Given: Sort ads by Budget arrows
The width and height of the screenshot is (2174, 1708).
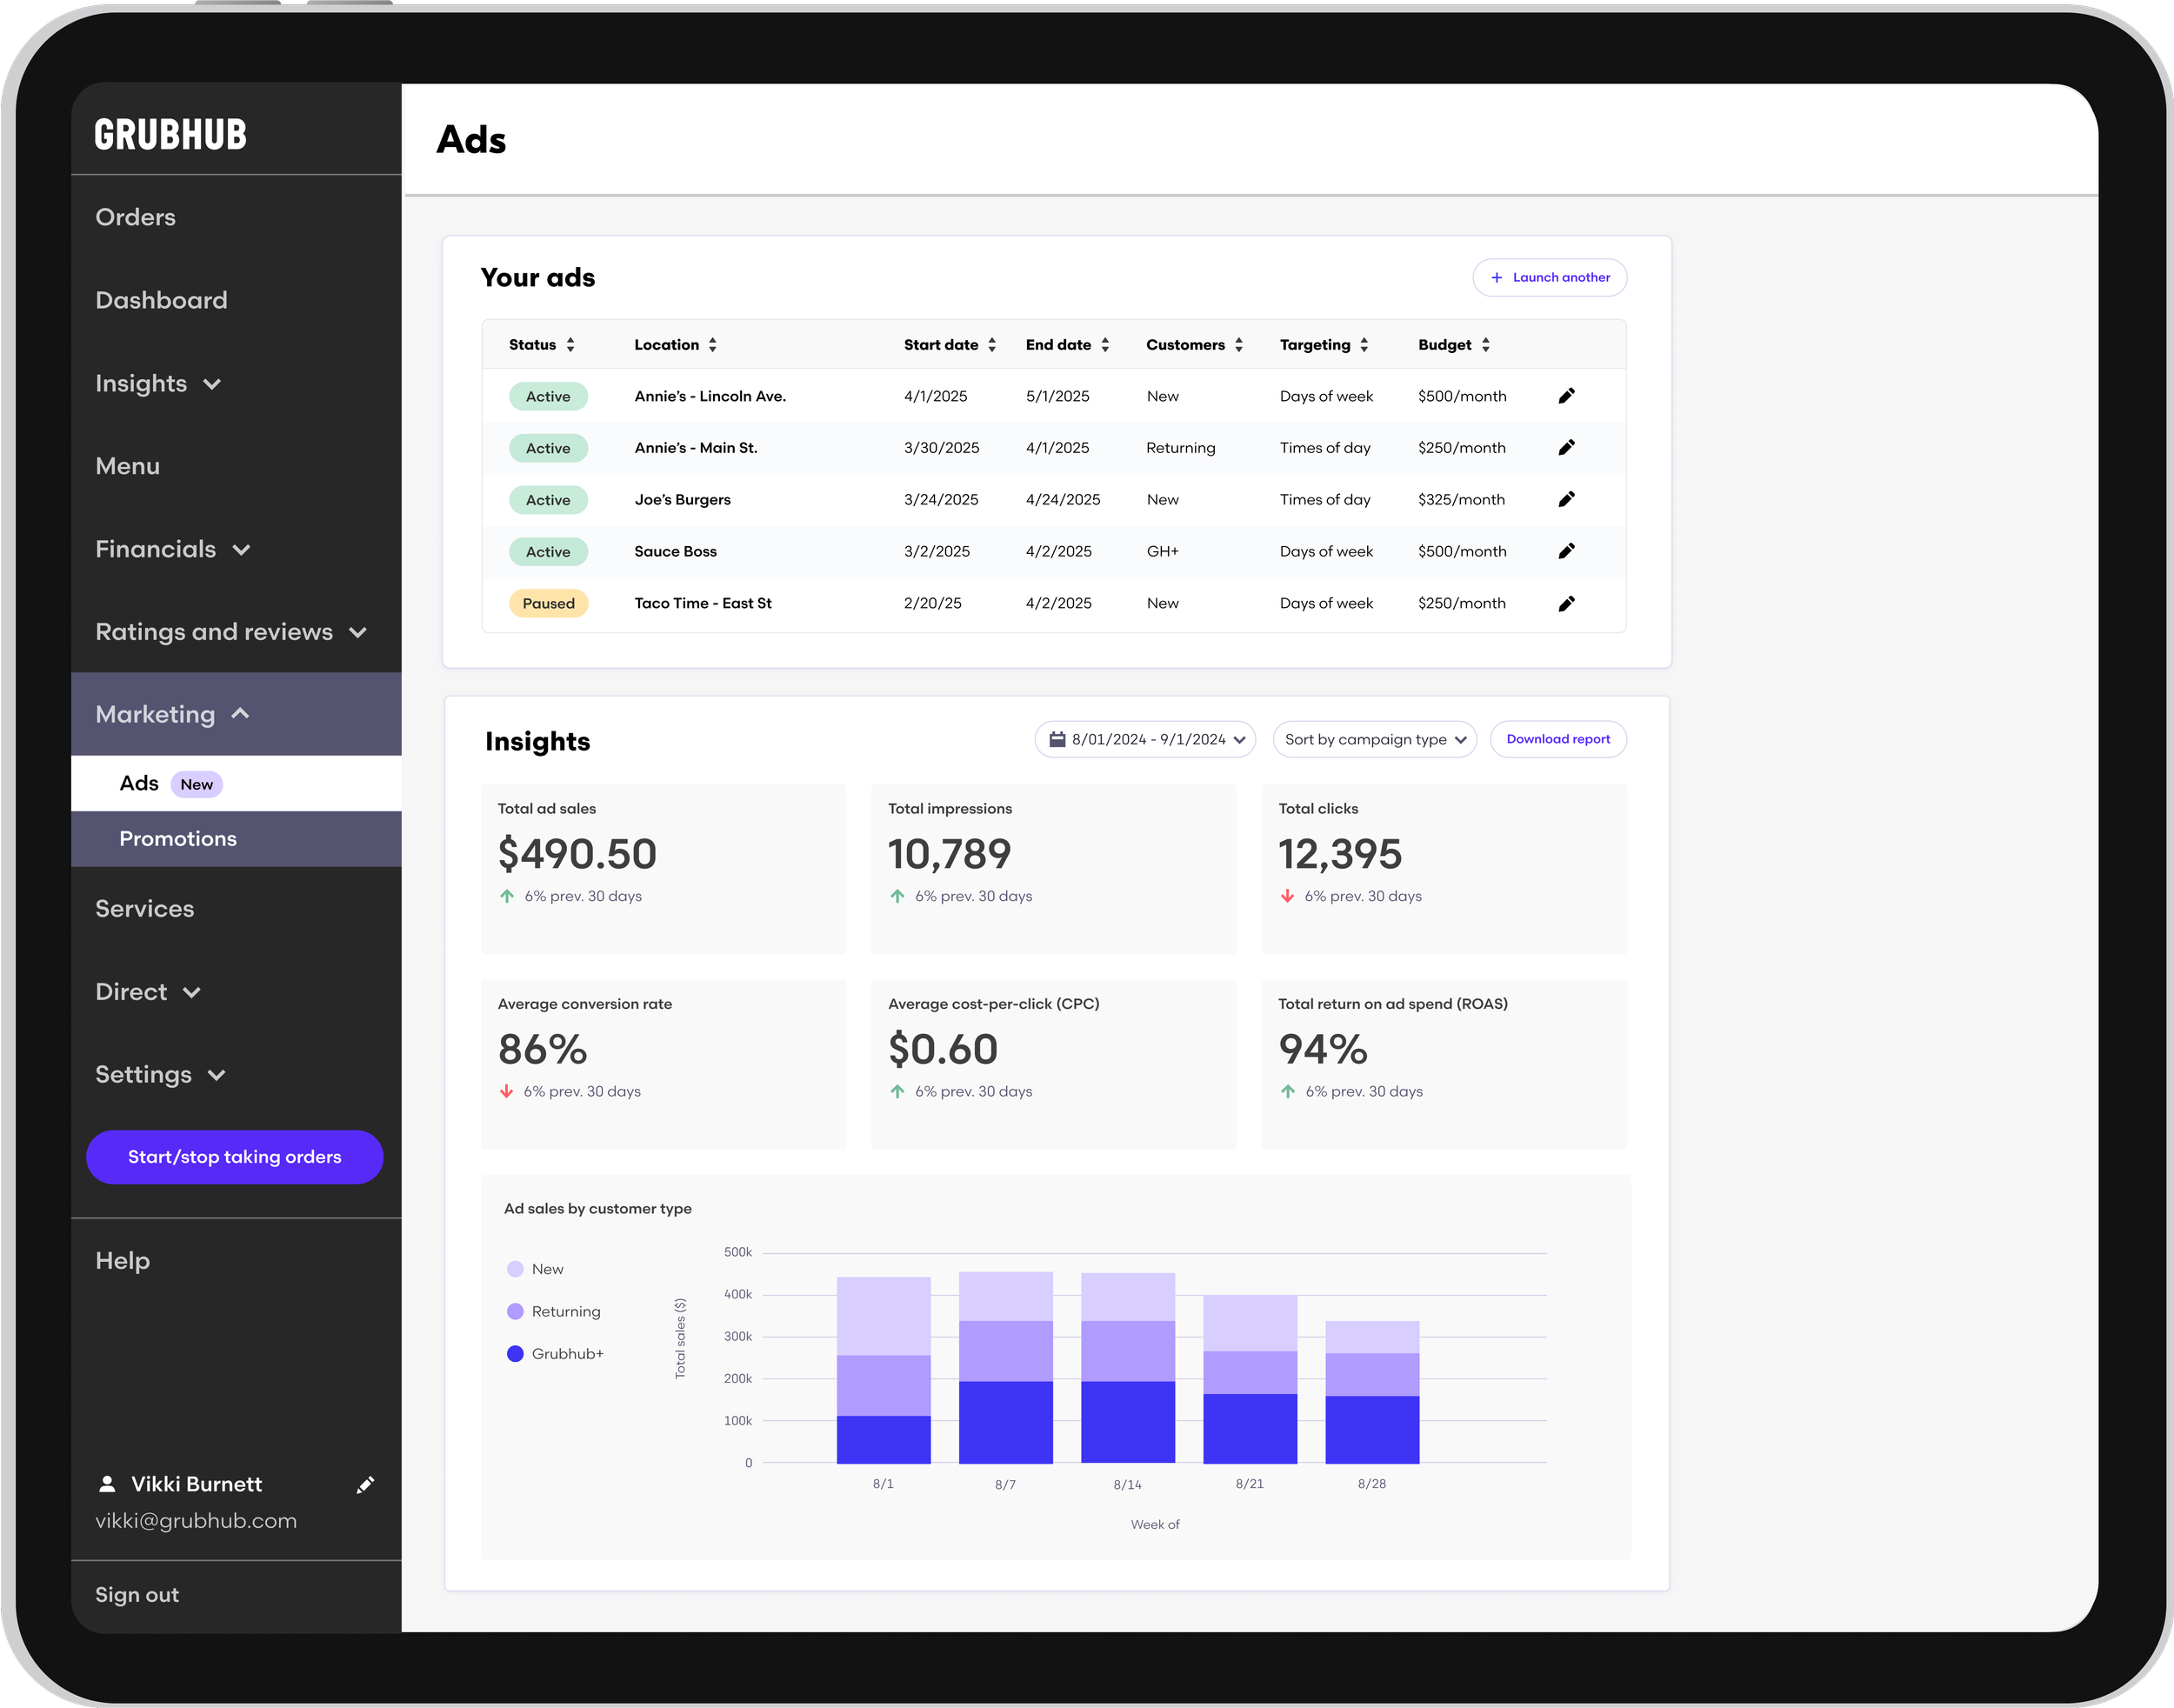Looking at the screenshot, I should 1486,345.
